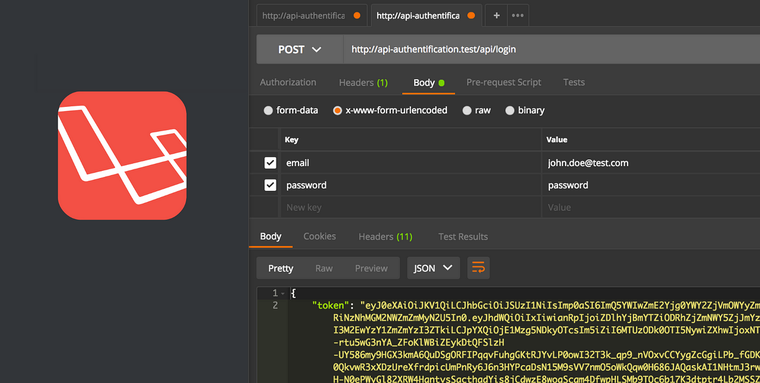This screenshot has height=383, width=760.
Task: Click the request URL input field
Action: point(552,49)
